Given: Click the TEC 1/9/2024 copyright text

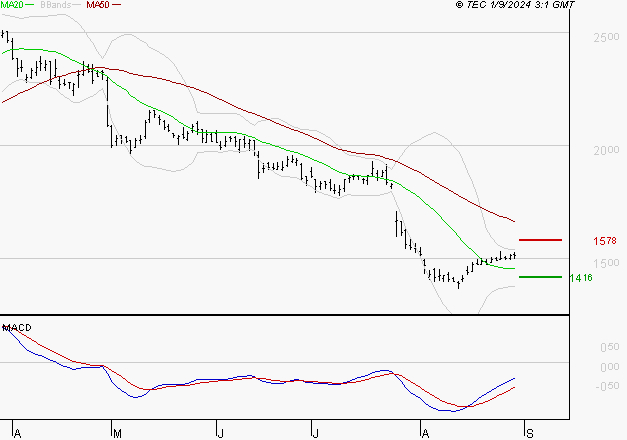Looking at the screenshot, I should [x=515, y=4].
